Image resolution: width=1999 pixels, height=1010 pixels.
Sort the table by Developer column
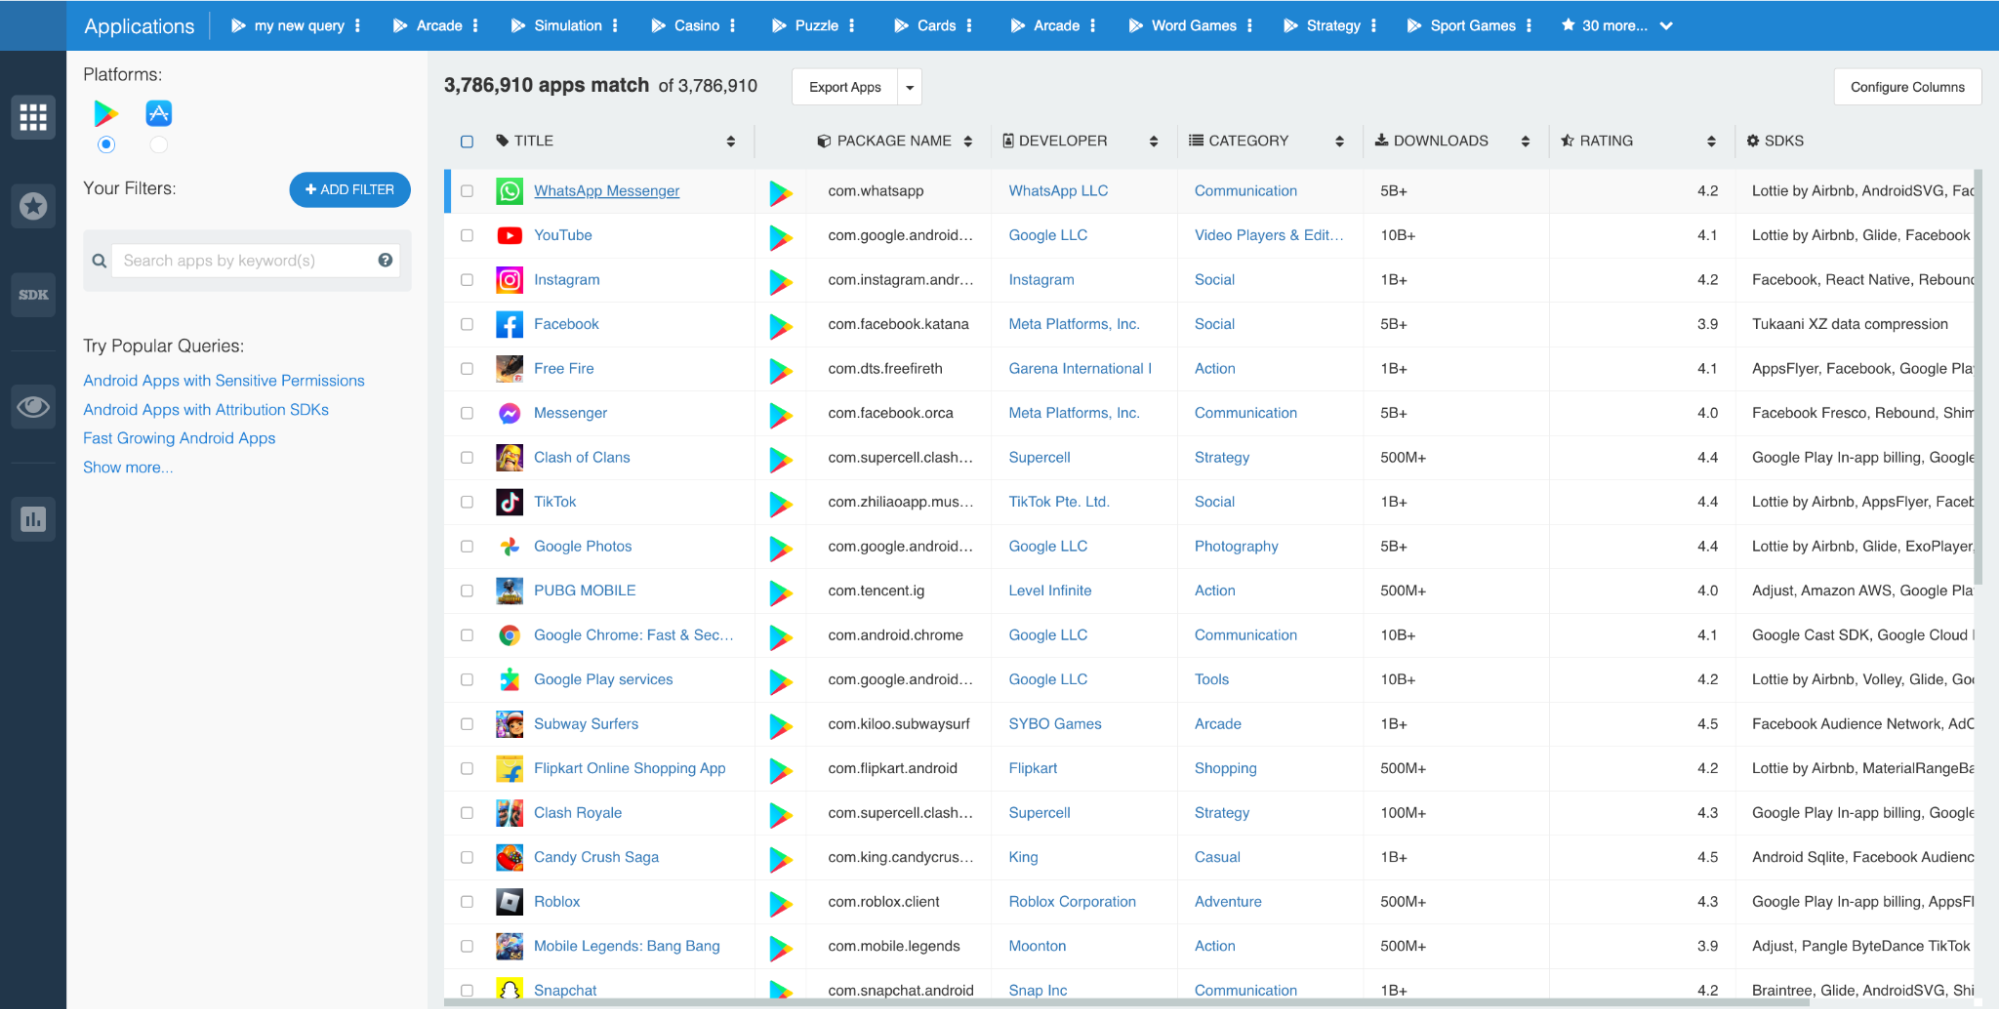click(x=1154, y=141)
